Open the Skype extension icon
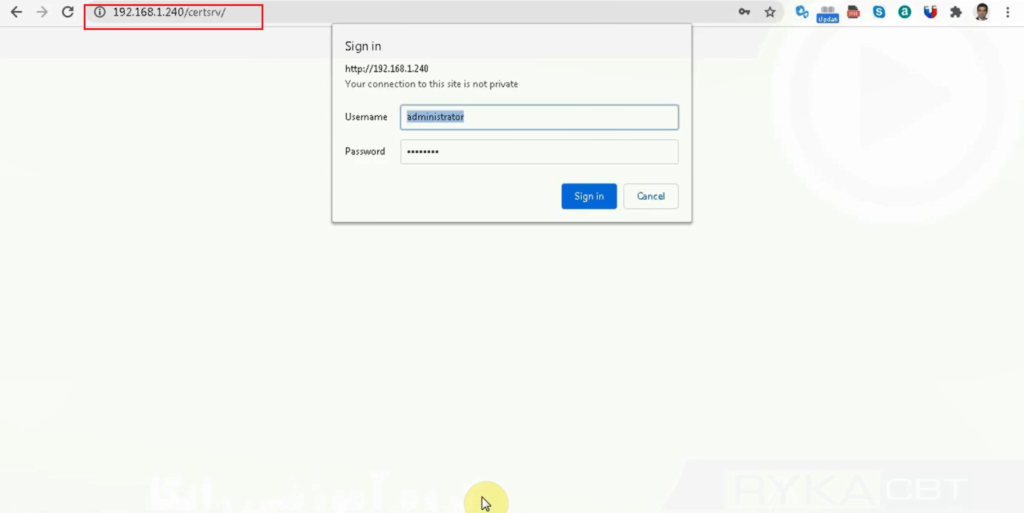 (879, 12)
